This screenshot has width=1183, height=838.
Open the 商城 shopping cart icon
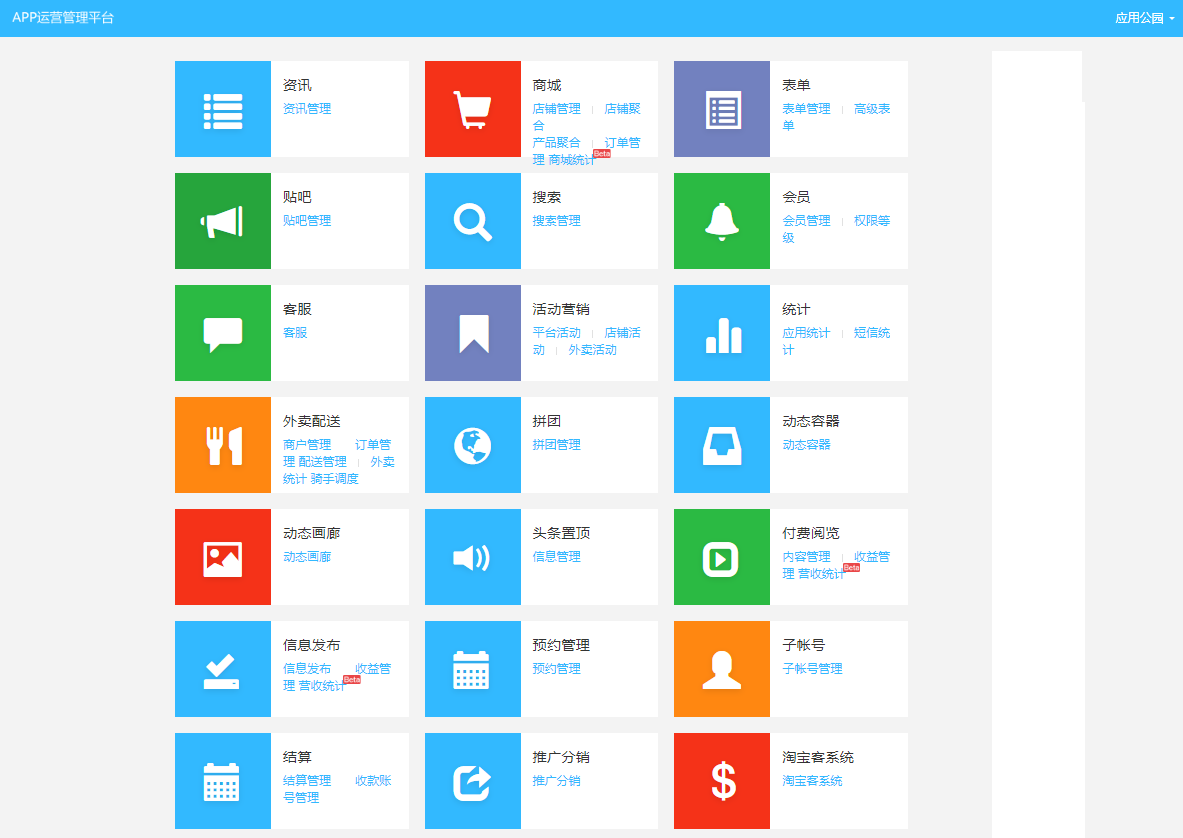click(472, 109)
